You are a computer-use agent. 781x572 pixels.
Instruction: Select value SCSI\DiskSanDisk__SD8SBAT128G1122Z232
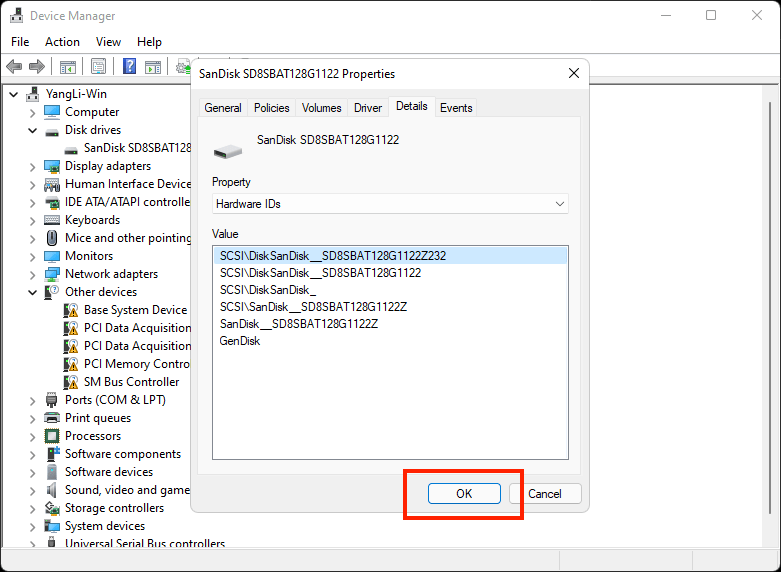point(390,256)
